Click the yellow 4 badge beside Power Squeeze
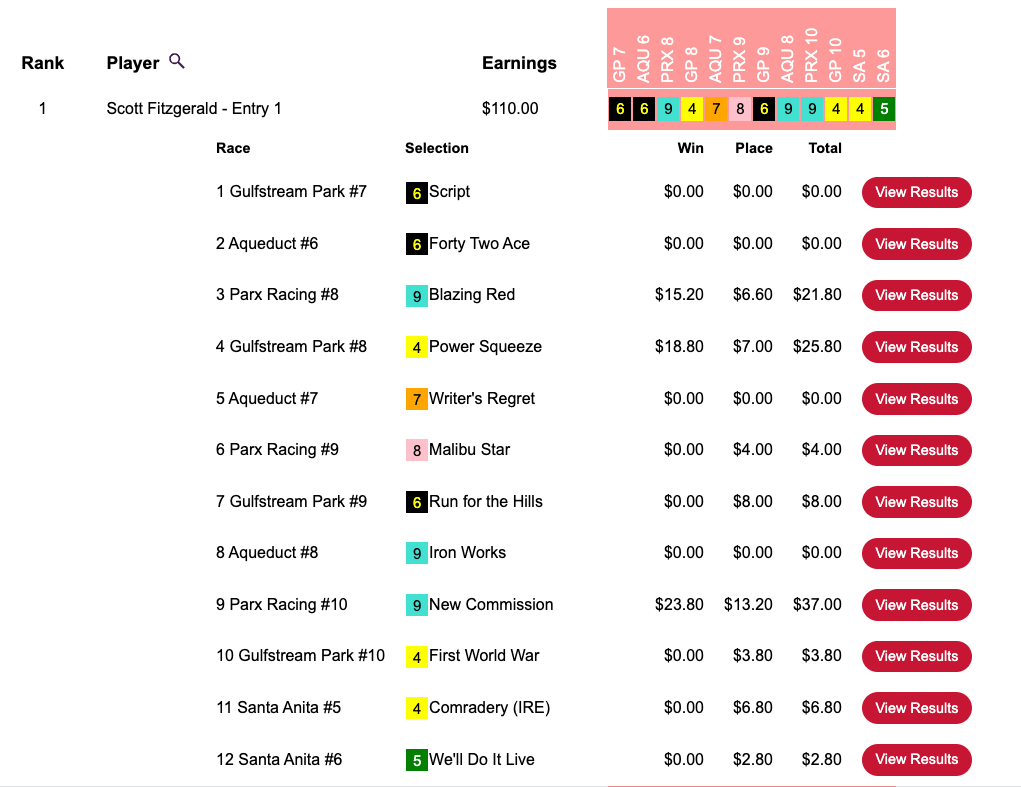The height and width of the screenshot is (787, 1021). coord(417,347)
